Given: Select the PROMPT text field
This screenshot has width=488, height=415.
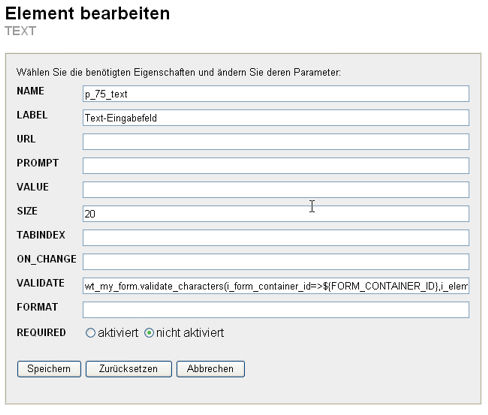Looking at the screenshot, I should click(x=276, y=166).
